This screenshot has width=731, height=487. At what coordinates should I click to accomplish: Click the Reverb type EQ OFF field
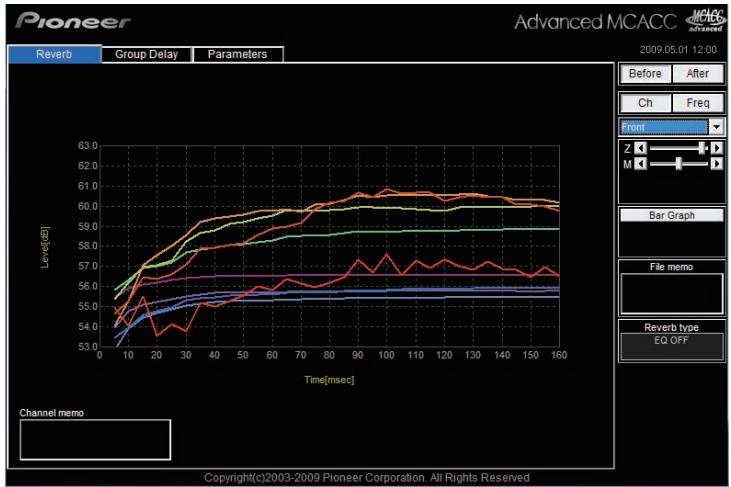[x=672, y=346]
